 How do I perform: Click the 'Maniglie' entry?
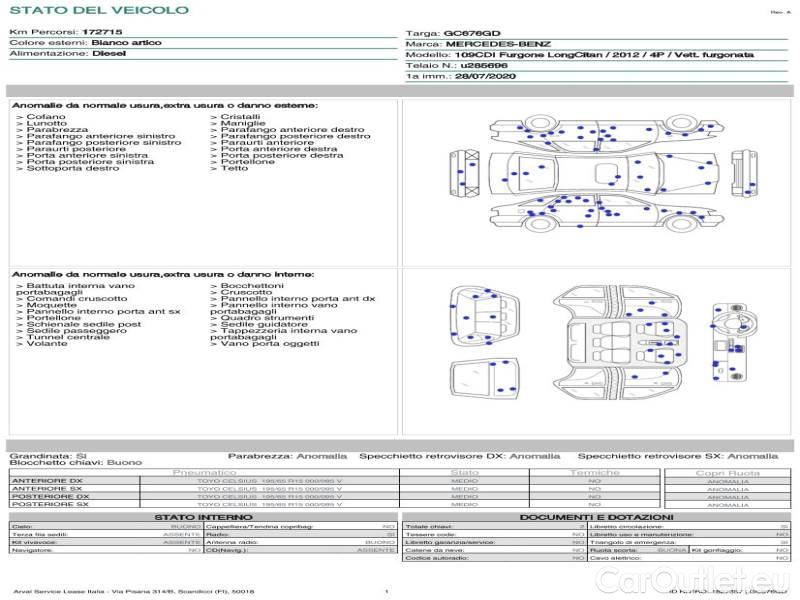[238, 123]
